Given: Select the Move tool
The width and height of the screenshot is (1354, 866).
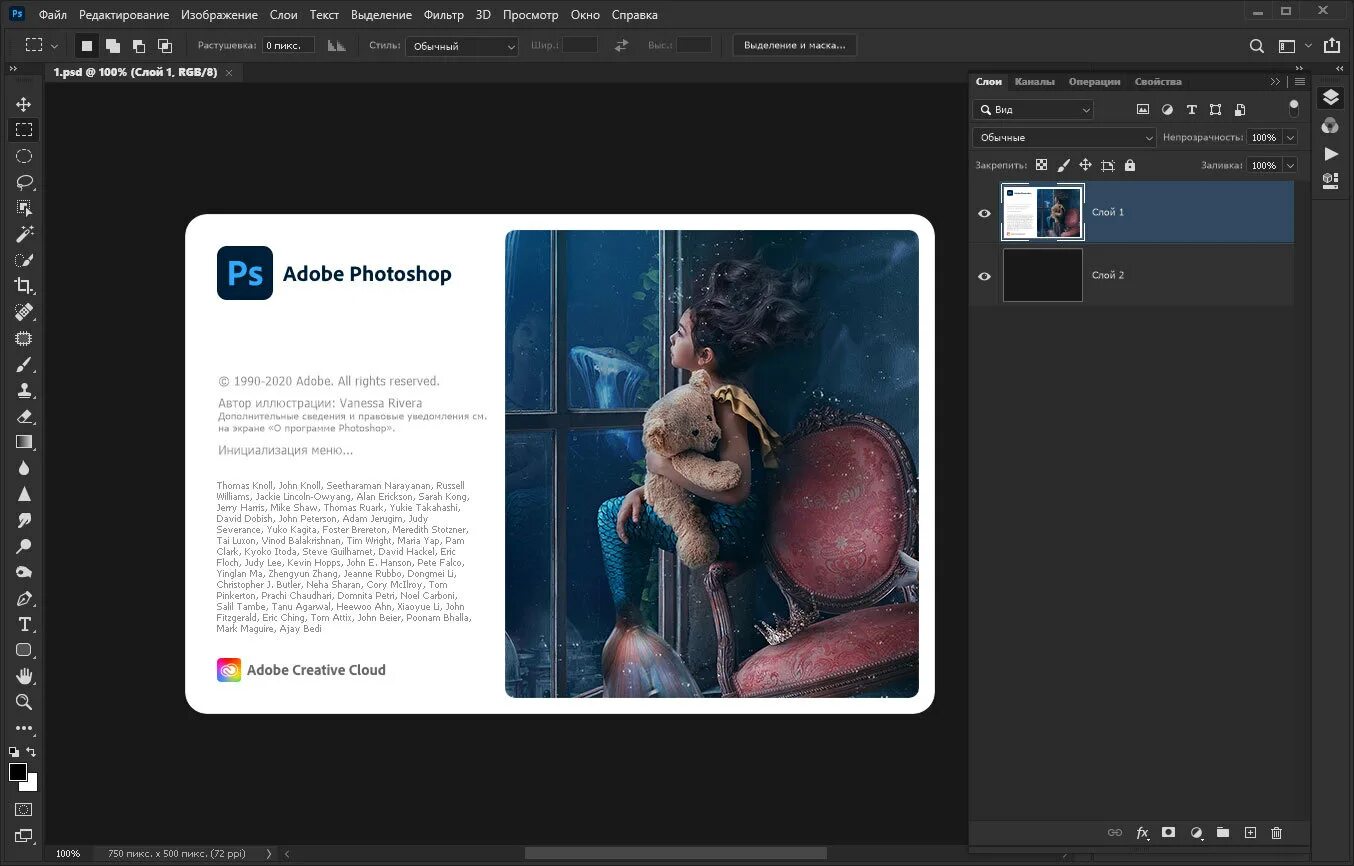Looking at the screenshot, I should [24, 104].
